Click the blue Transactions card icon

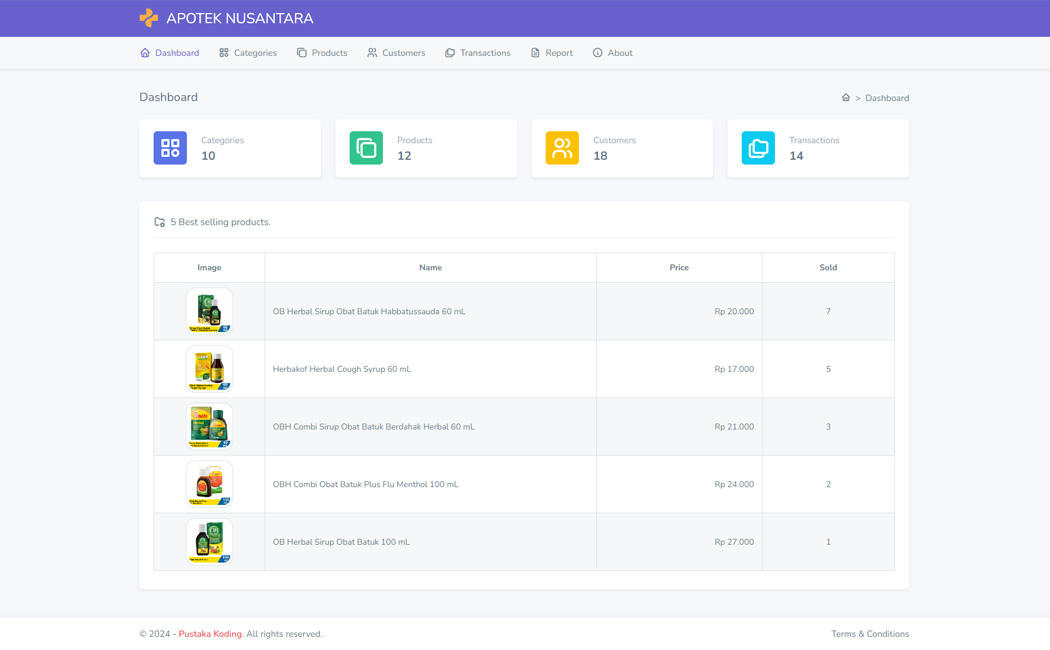click(757, 147)
